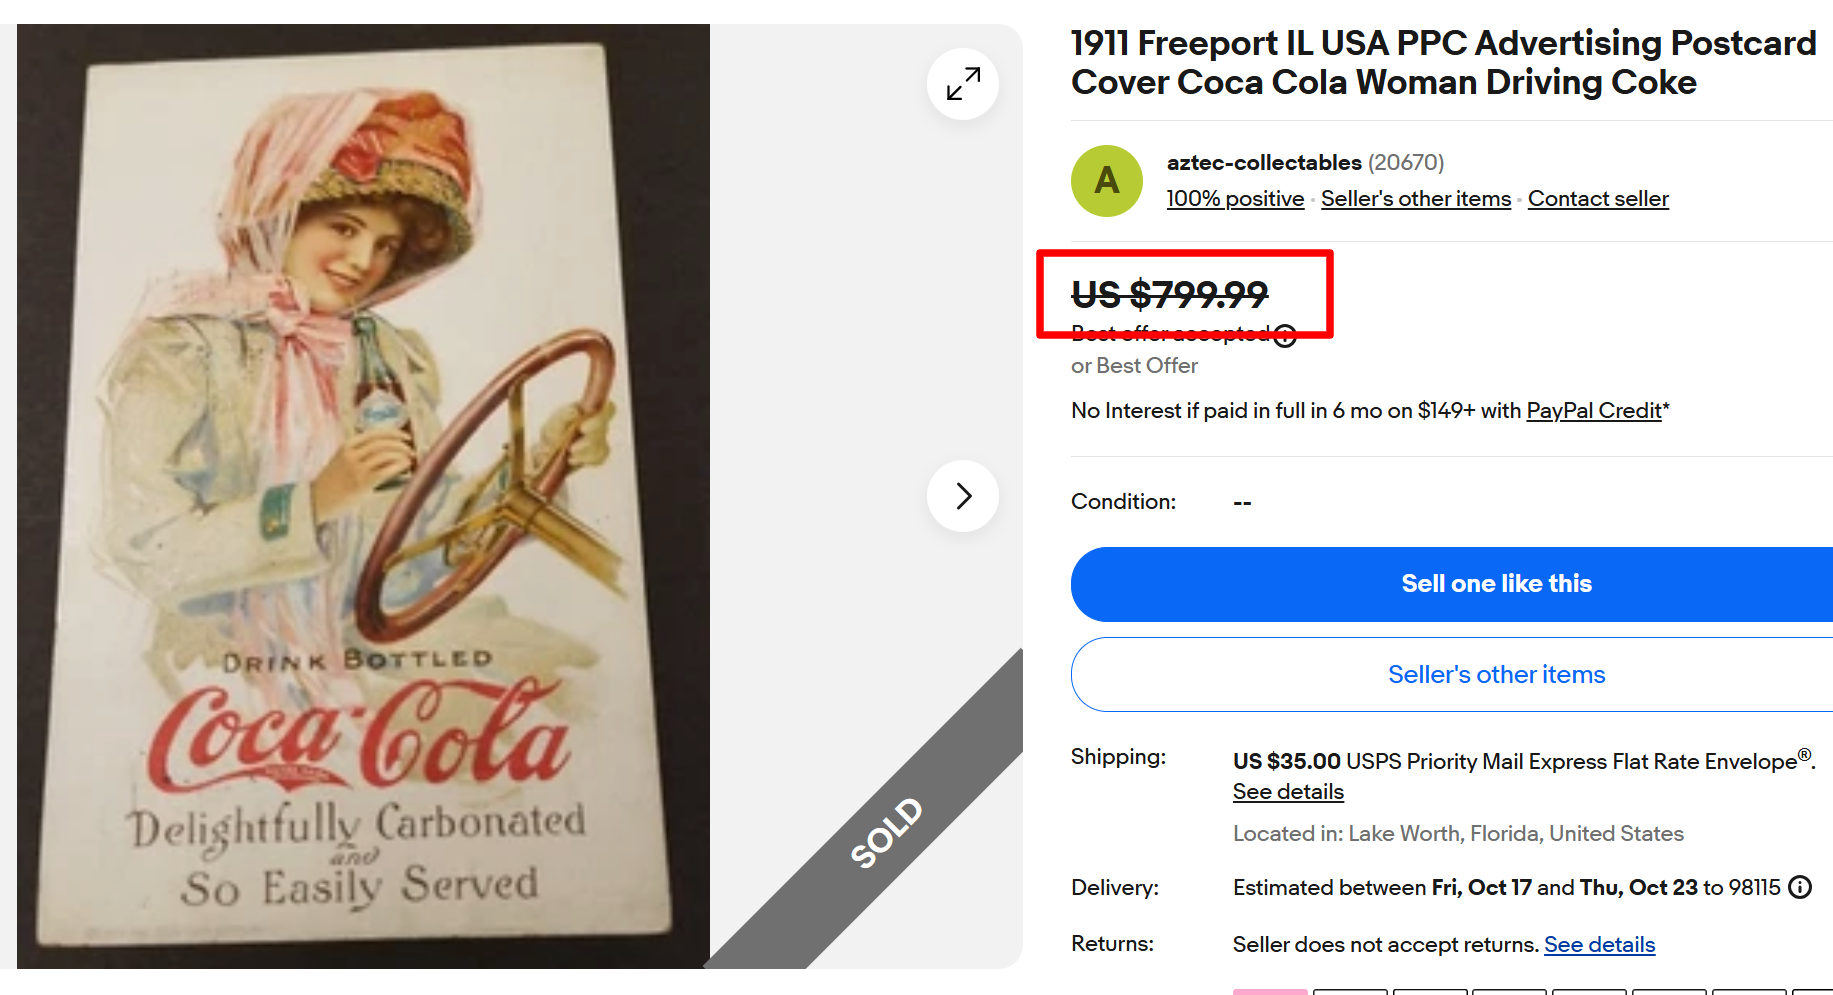Open Seller's other items link under seller name
1833x995 pixels.
point(1415,198)
